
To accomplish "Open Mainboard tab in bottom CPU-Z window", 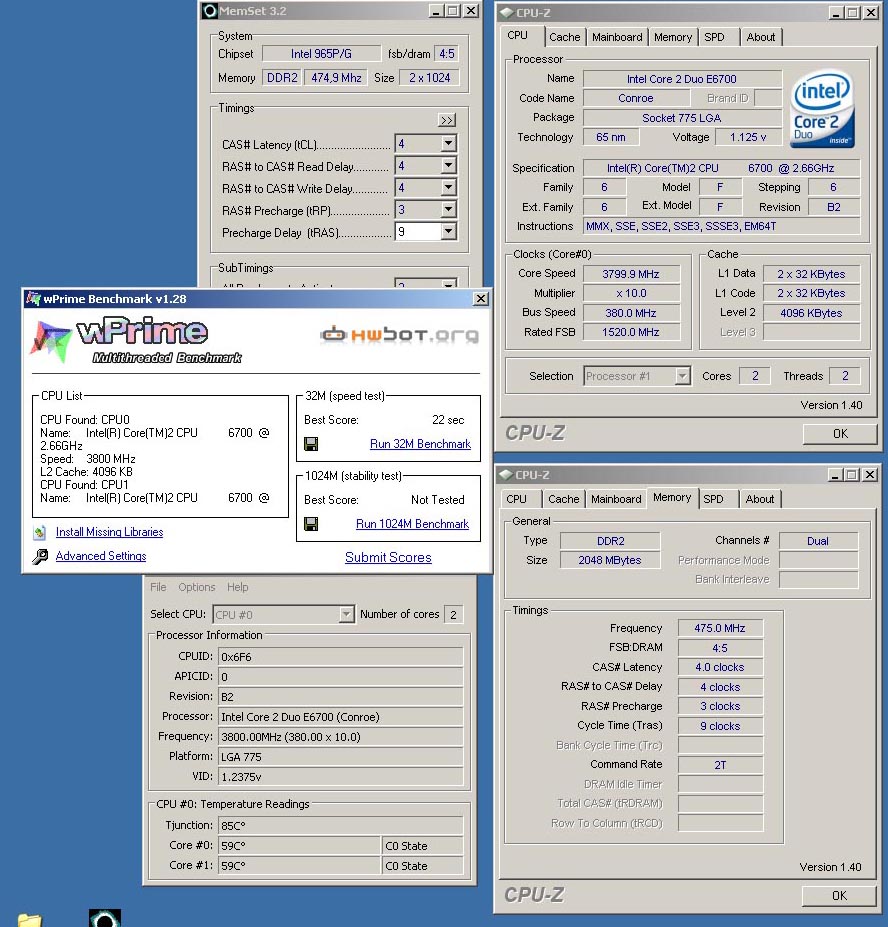I will (x=616, y=499).
